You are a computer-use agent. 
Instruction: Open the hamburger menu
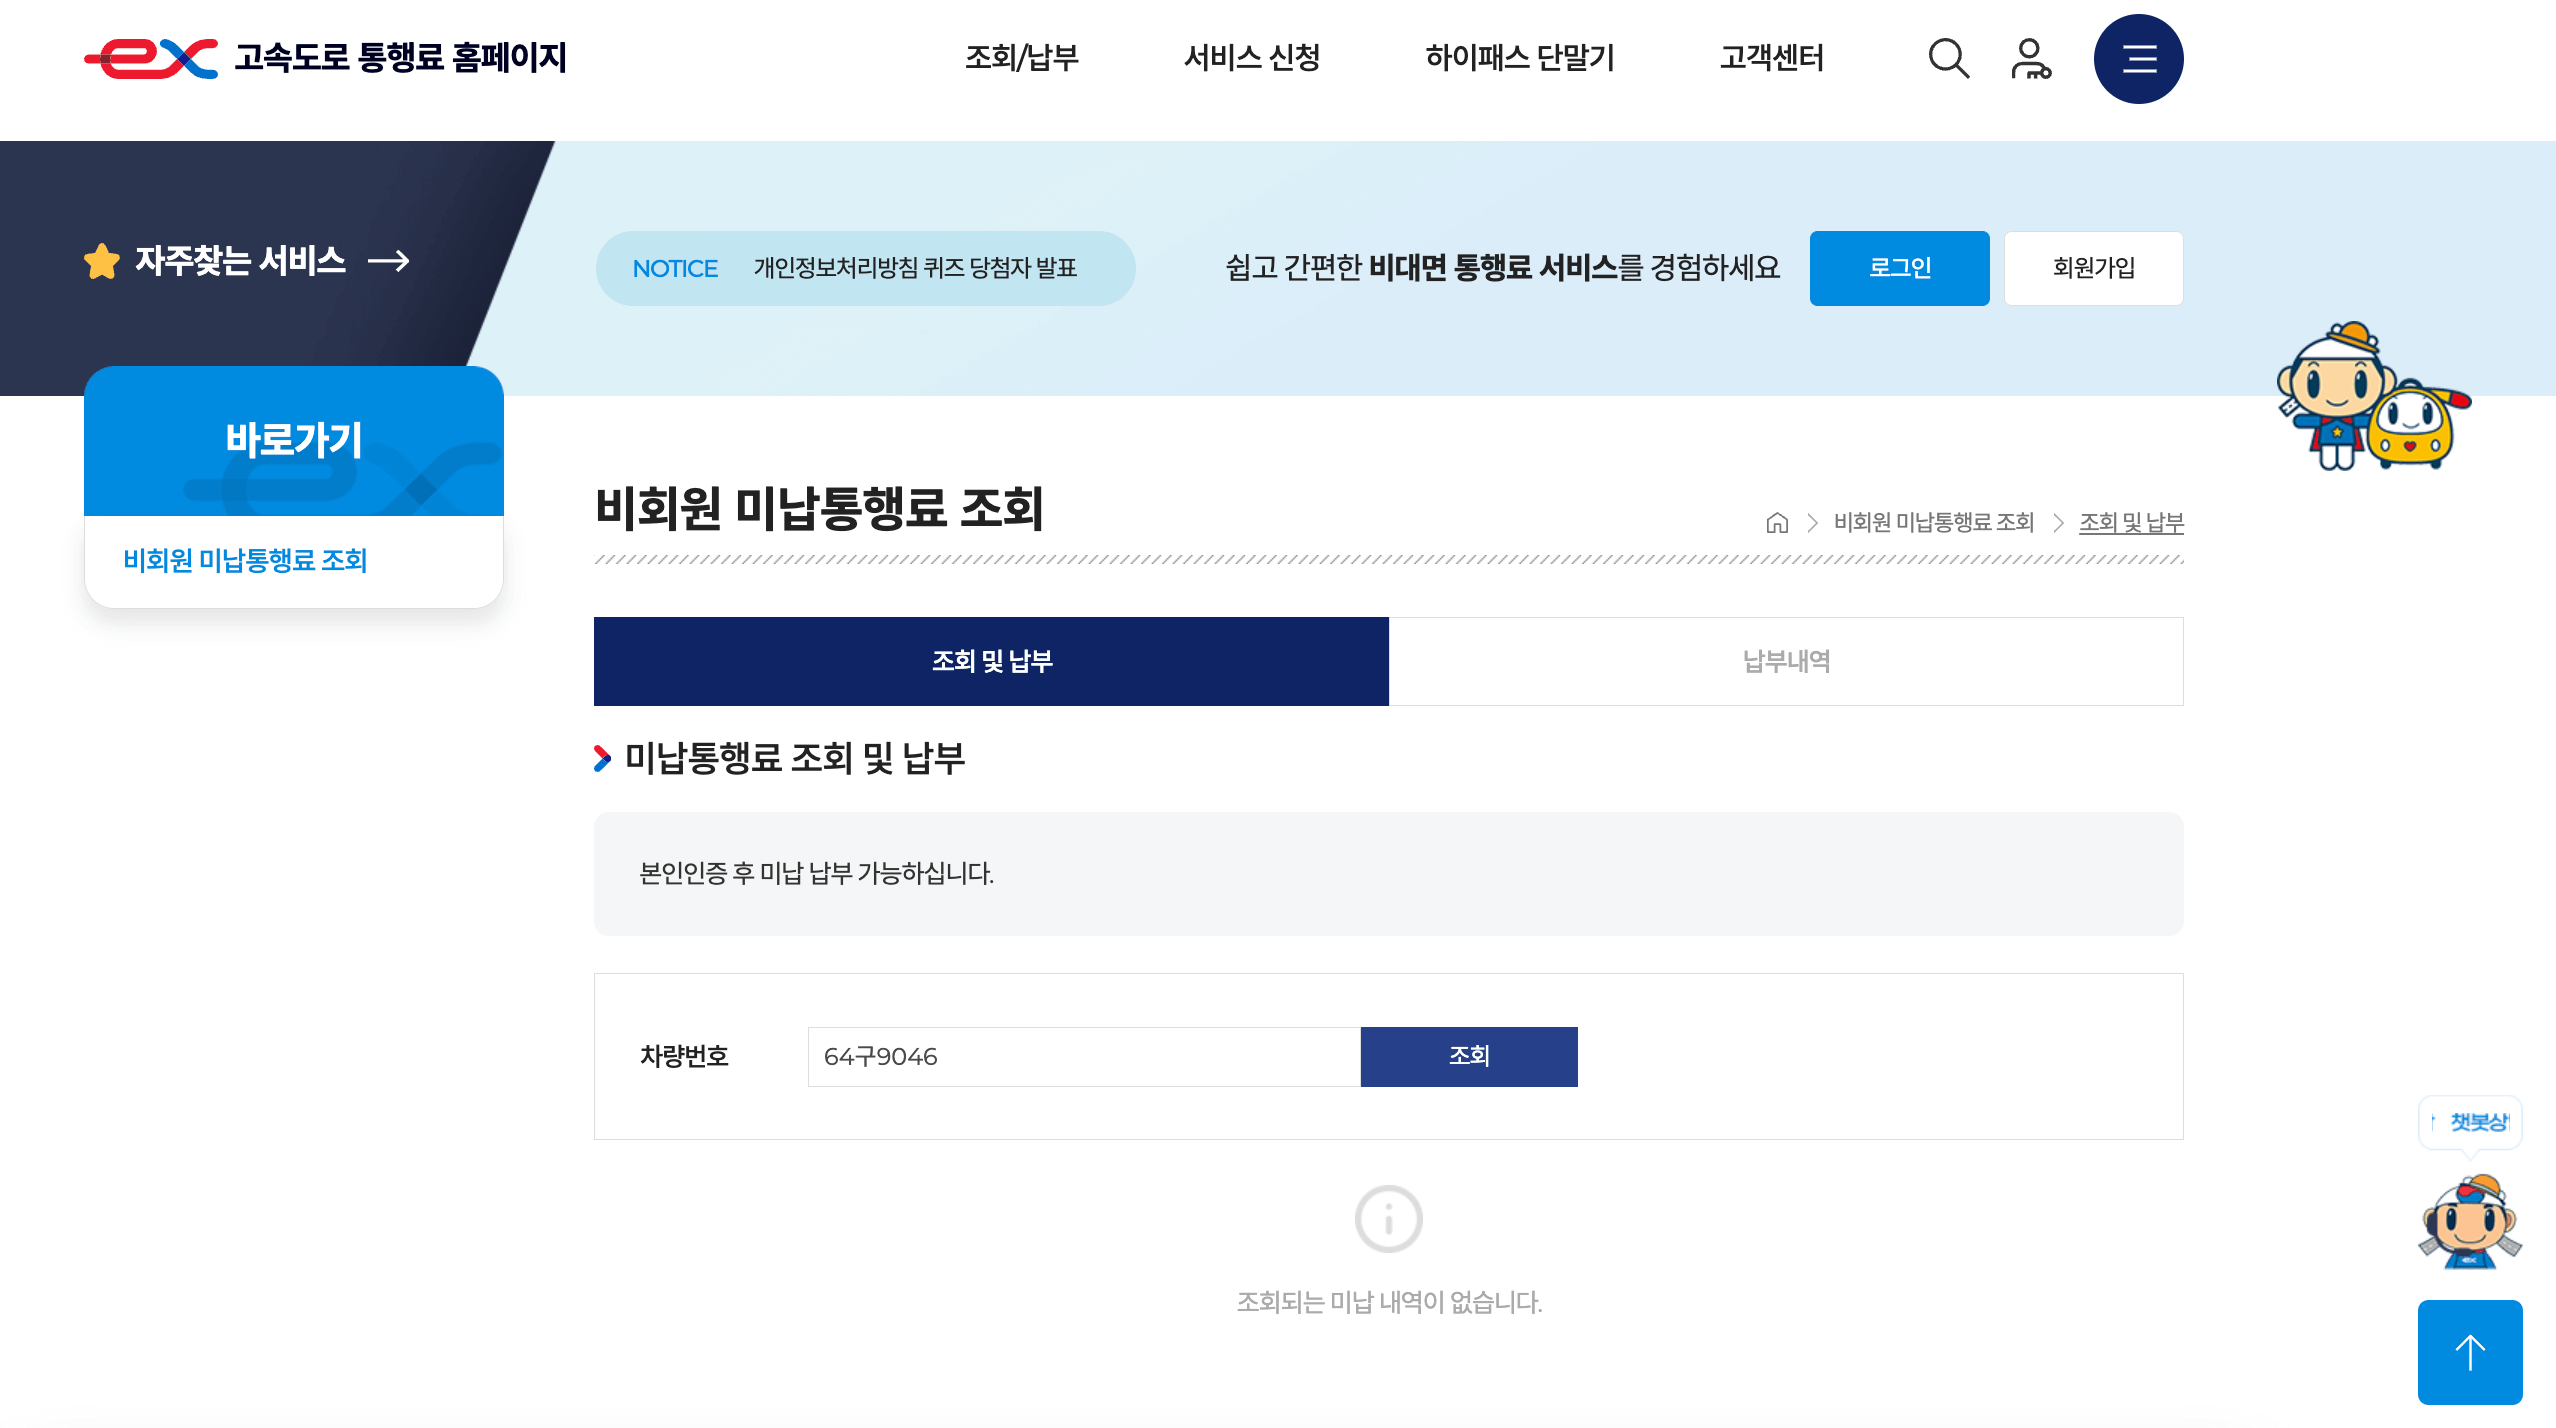[2139, 58]
